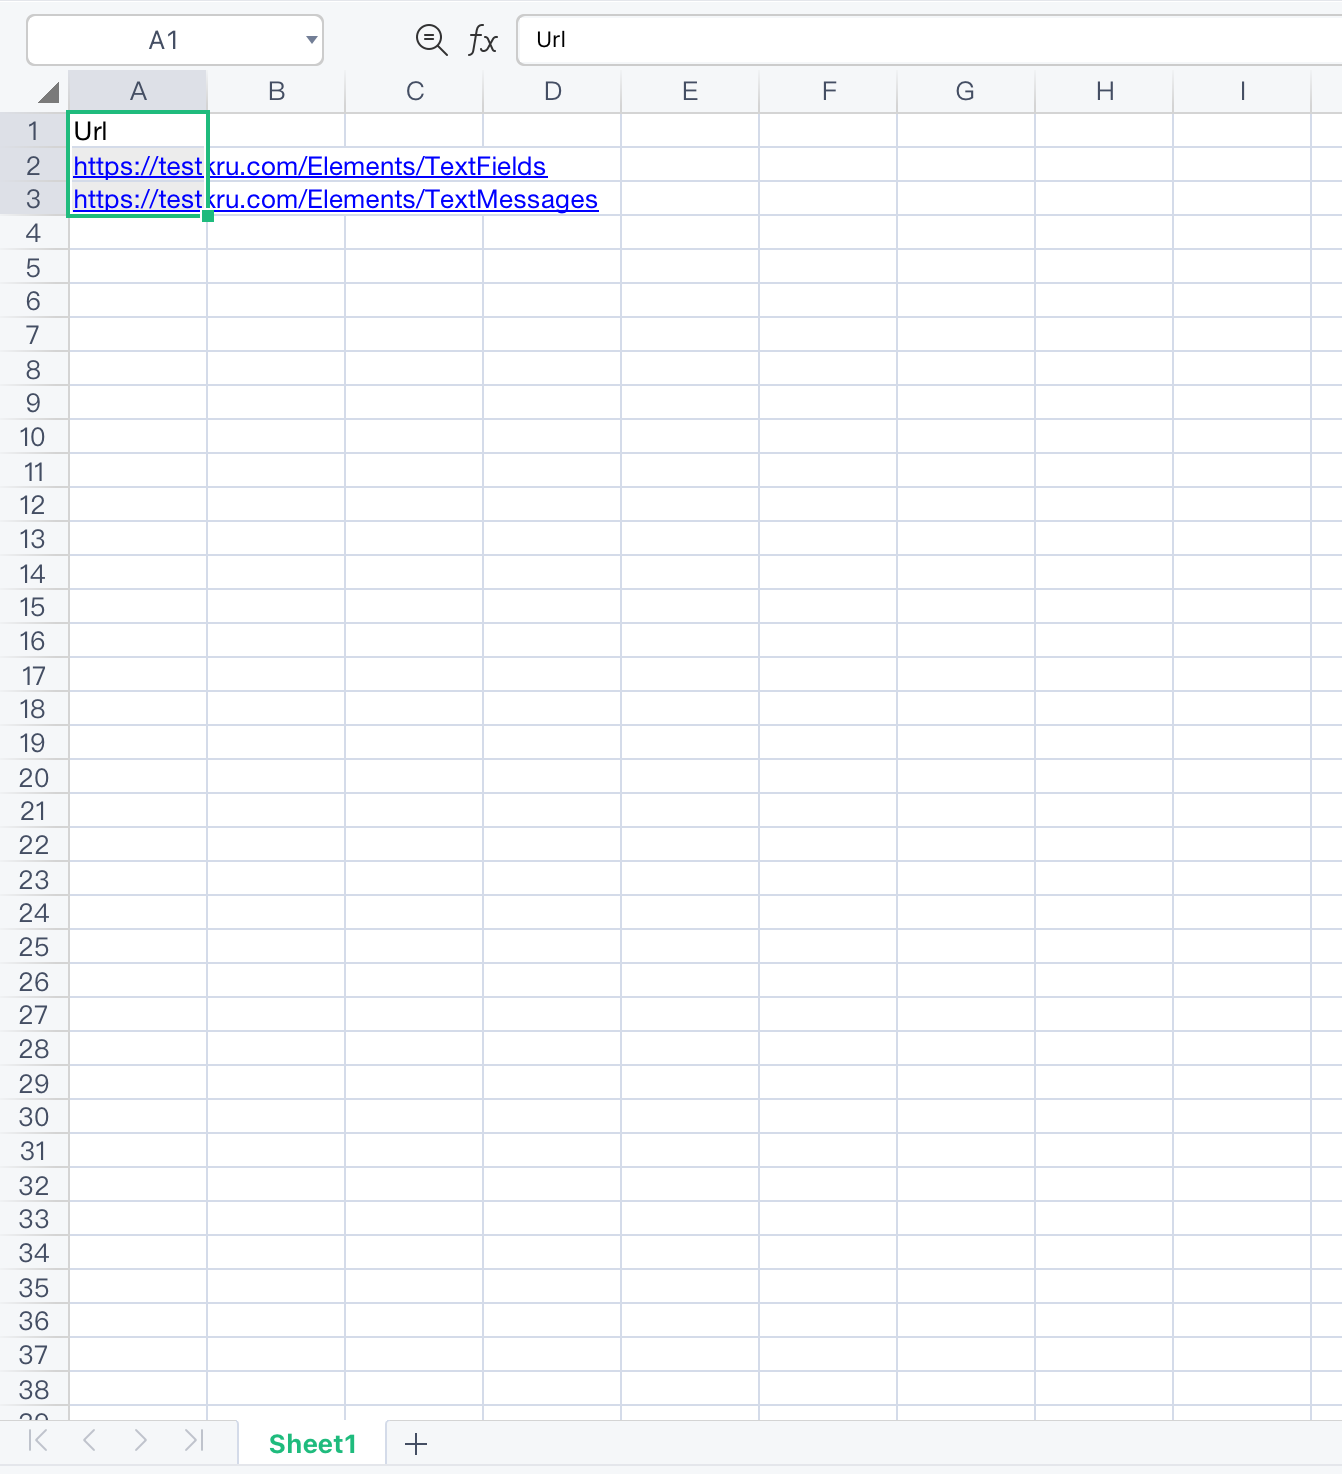Click the next-sheet arrow icon
Image resolution: width=1342 pixels, height=1474 pixels.
141,1442
